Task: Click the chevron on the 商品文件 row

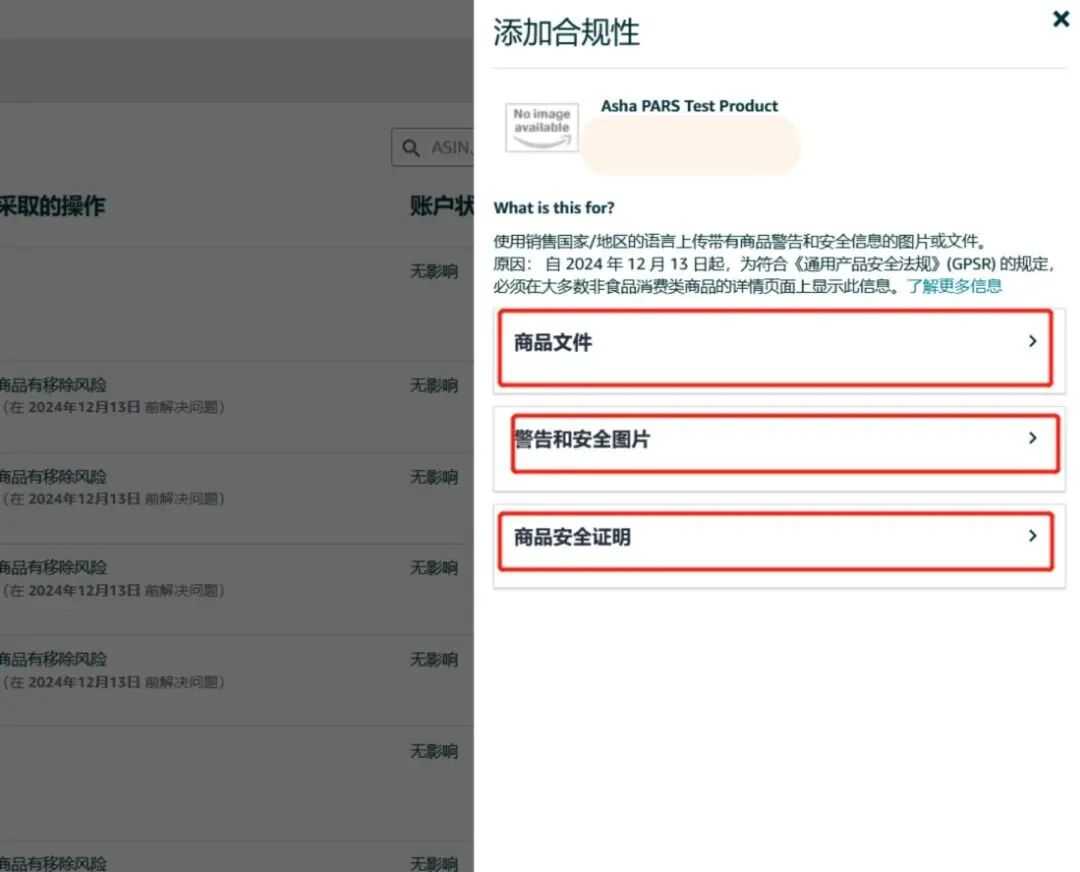Action: coord(1032,341)
